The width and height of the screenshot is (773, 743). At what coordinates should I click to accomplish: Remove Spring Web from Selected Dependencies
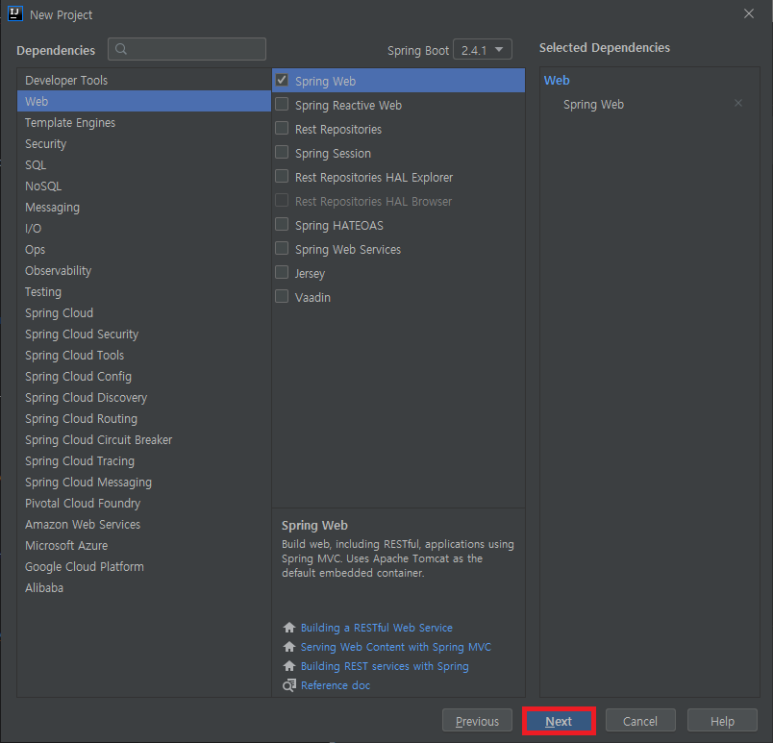tap(738, 103)
